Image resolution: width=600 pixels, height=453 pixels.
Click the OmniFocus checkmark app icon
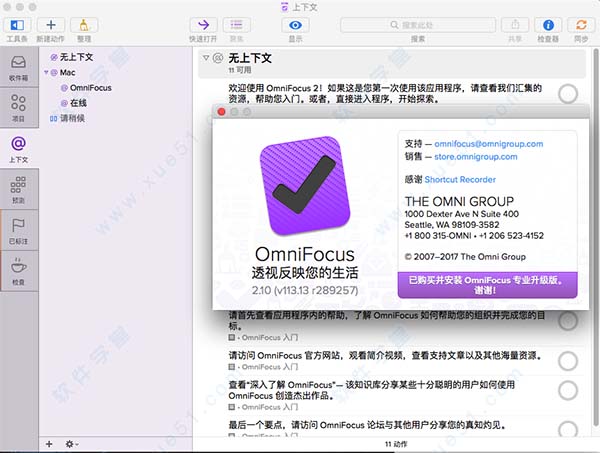click(305, 186)
